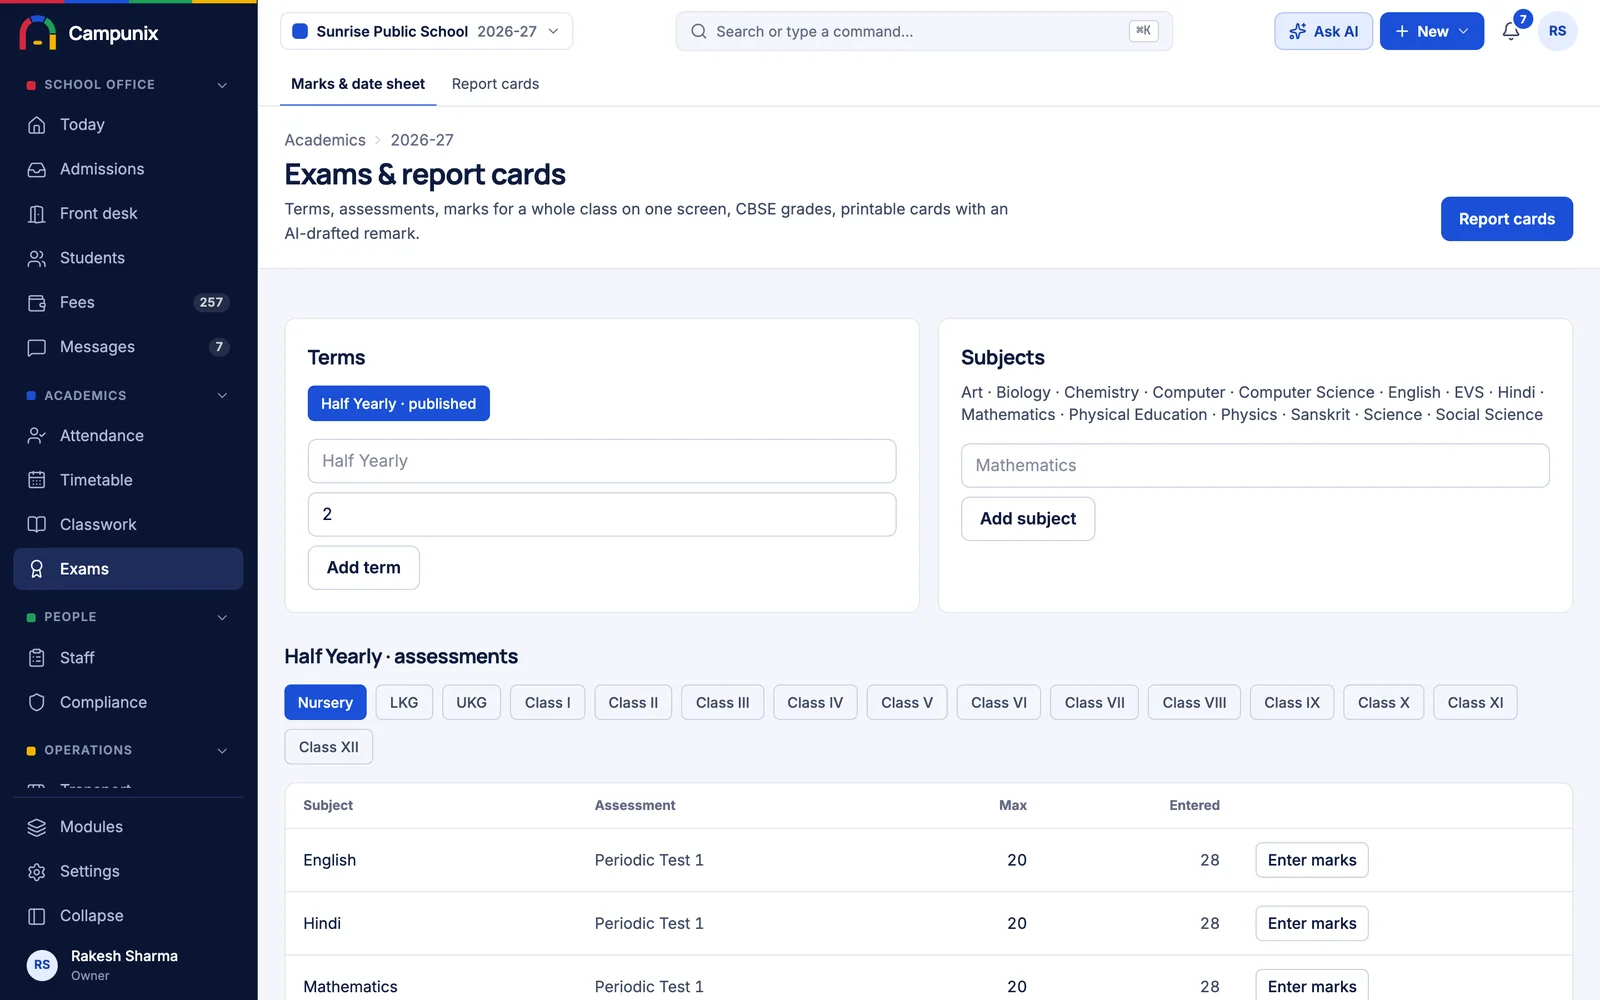Collapse the People section
1600x1000 pixels.
coord(222,617)
